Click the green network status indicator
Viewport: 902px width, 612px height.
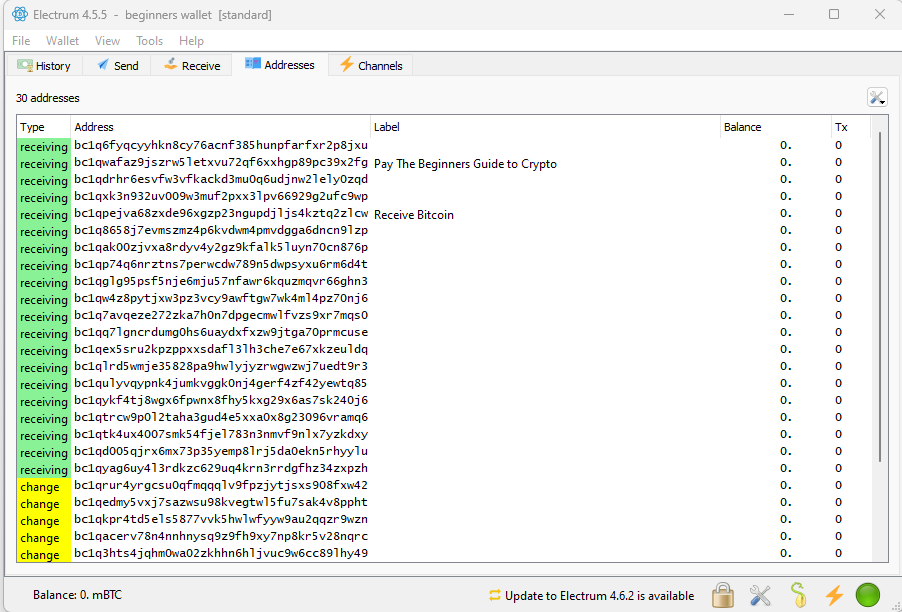coord(868,596)
